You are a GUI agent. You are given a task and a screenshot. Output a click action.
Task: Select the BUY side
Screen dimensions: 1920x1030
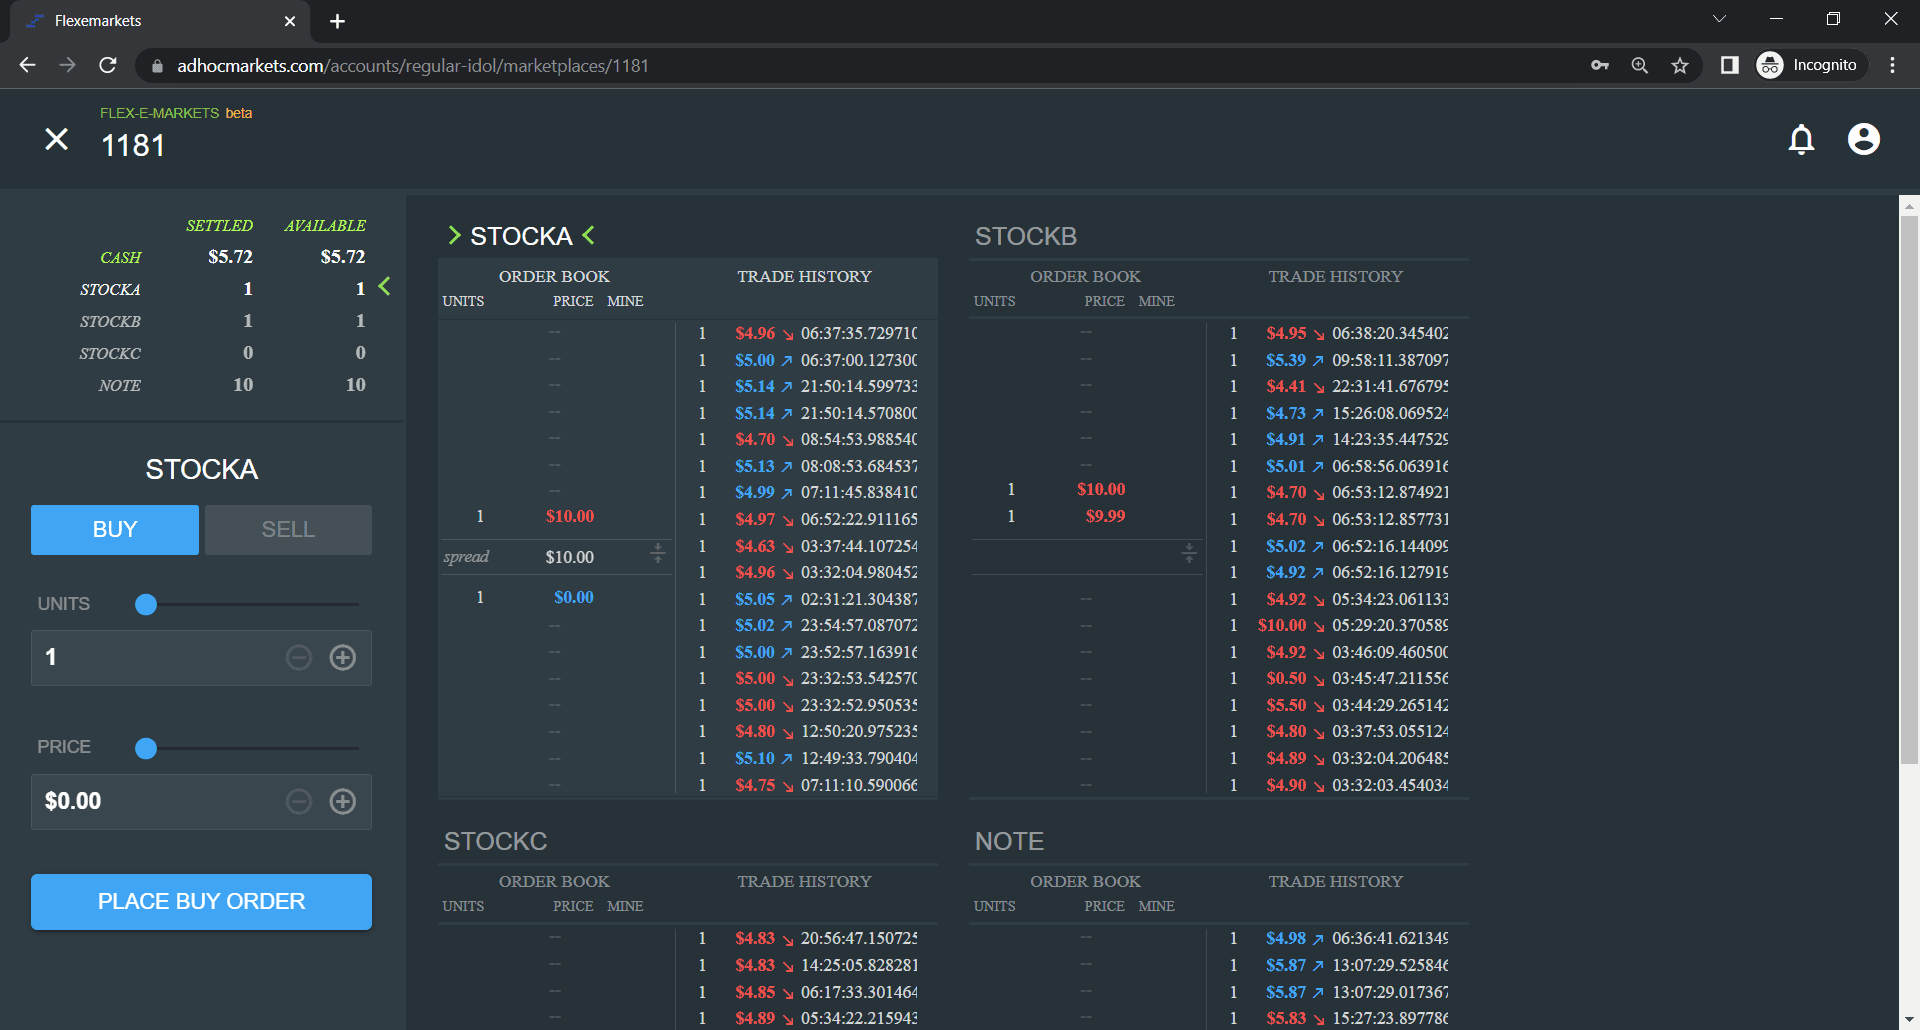tap(115, 530)
